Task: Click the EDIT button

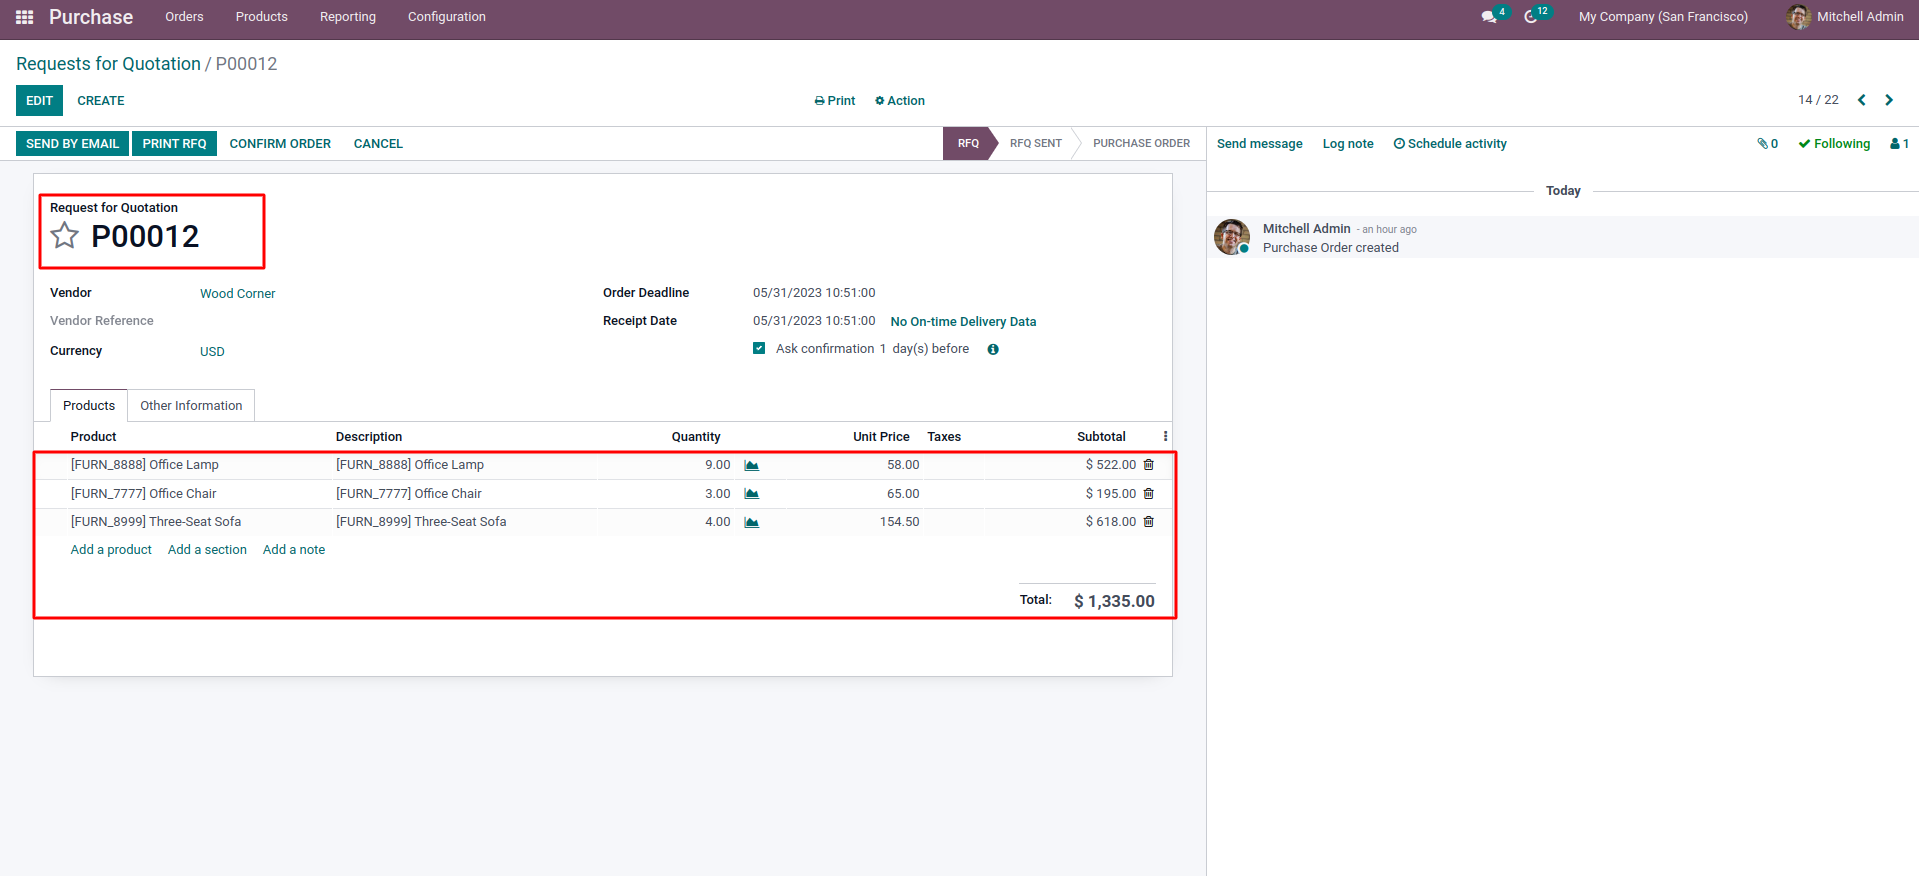Action: click(40, 101)
